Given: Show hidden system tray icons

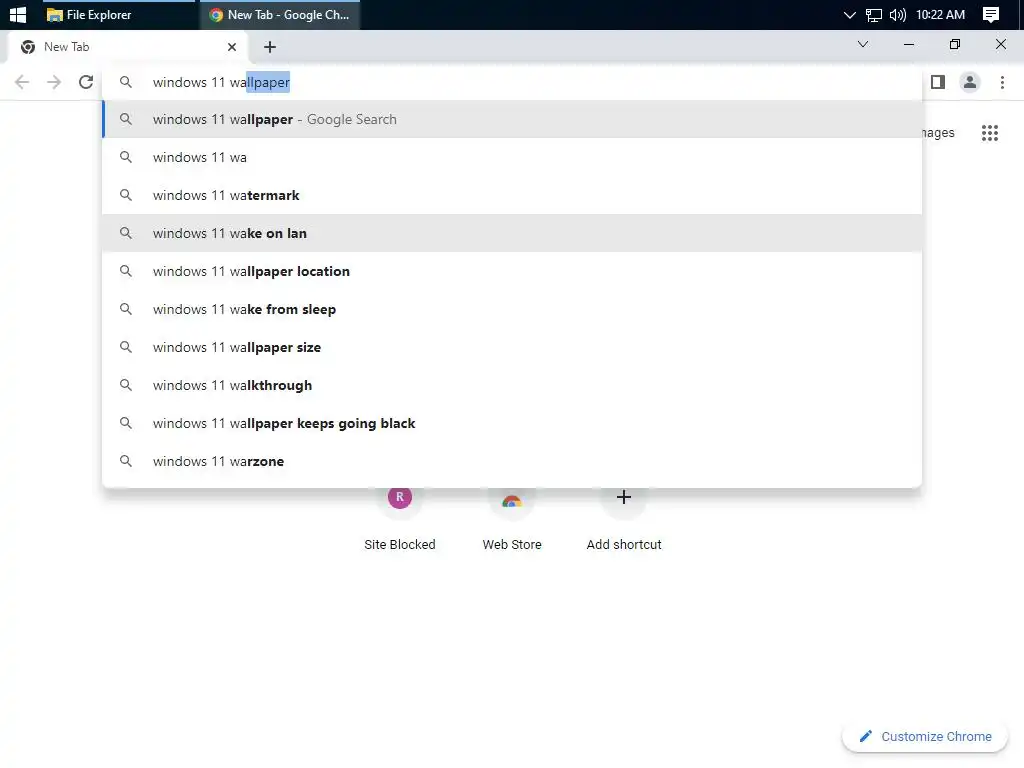Looking at the screenshot, I should pyautogui.click(x=849, y=14).
